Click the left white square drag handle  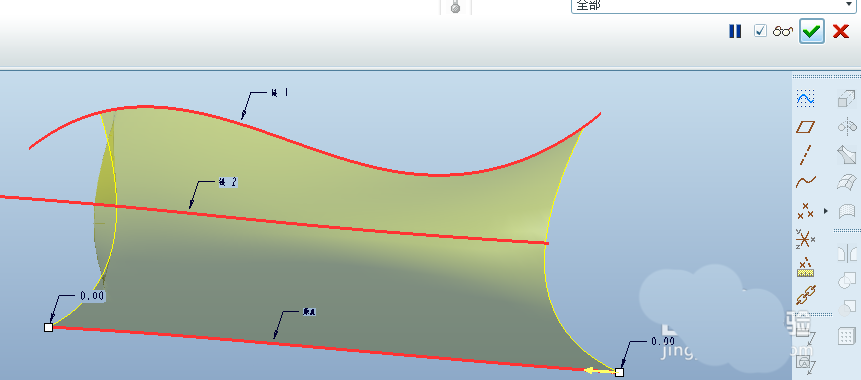click(48, 327)
